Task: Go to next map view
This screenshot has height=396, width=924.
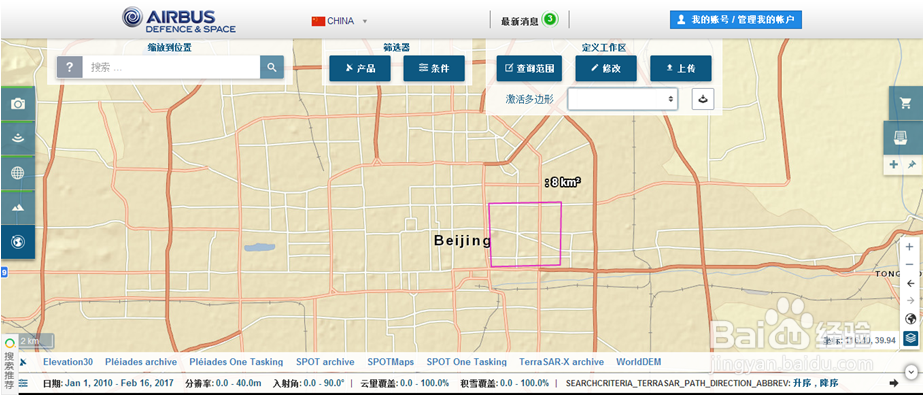Action: coord(910,301)
